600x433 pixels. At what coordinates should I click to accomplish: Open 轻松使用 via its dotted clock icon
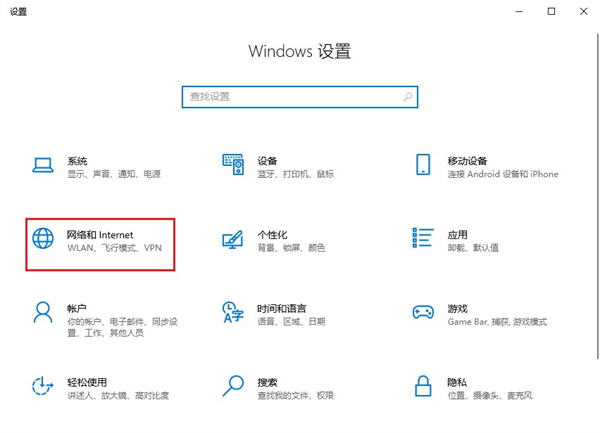pos(42,388)
